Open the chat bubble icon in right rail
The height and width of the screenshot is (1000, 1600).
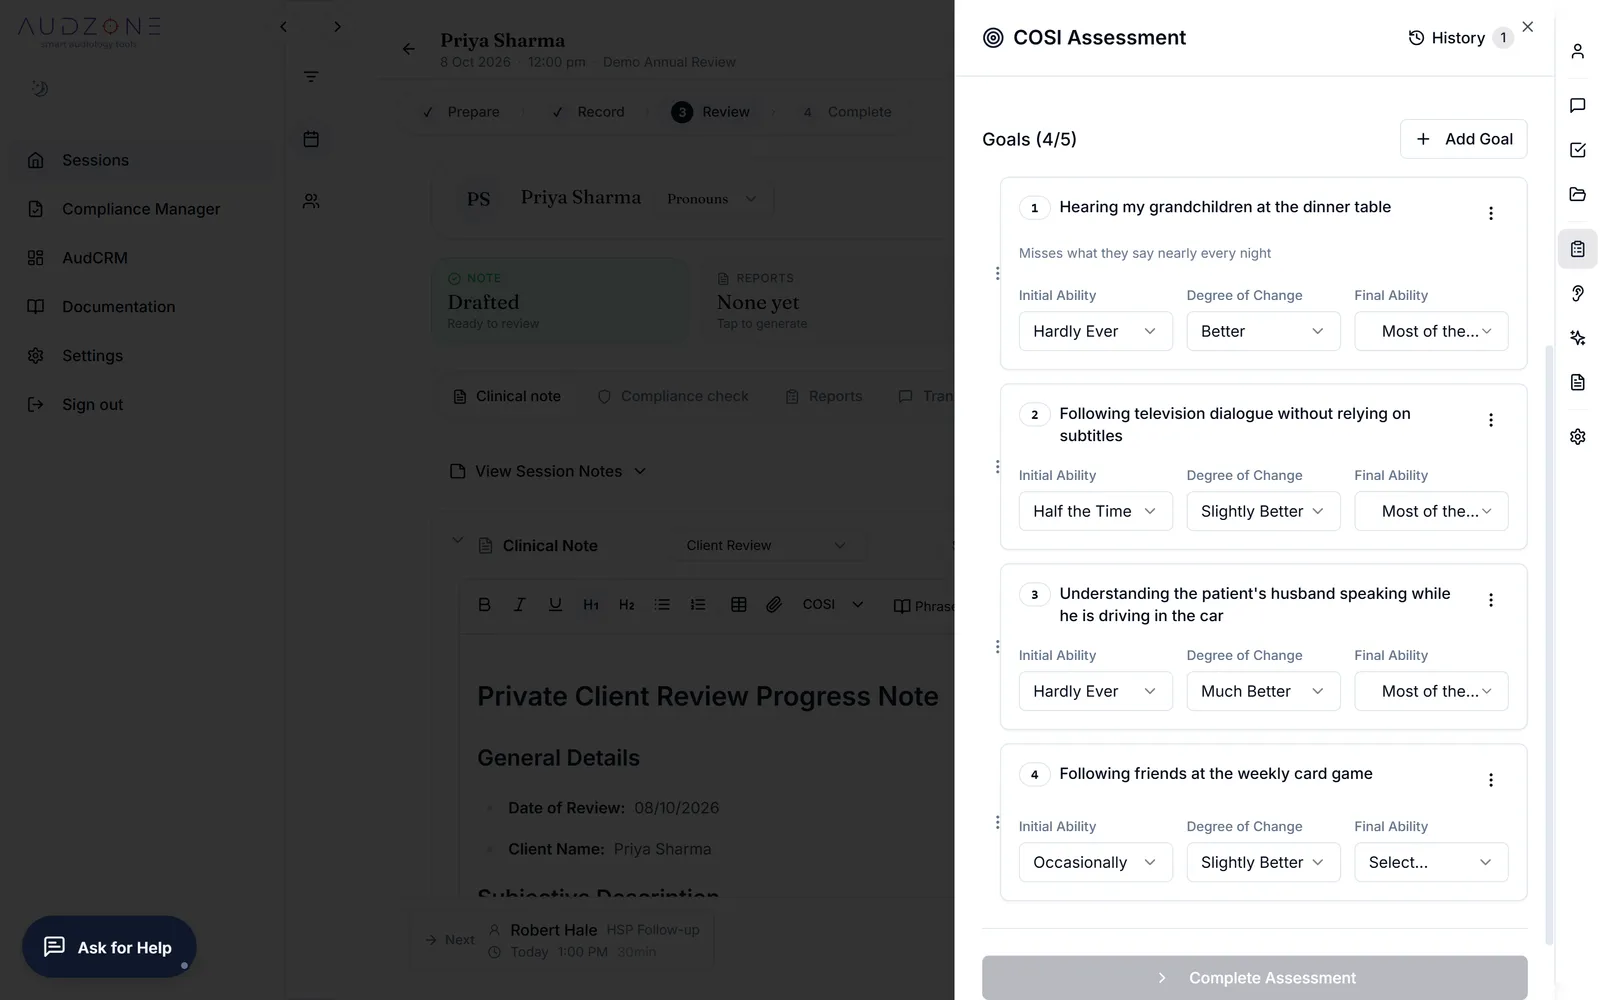click(1577, 105)
